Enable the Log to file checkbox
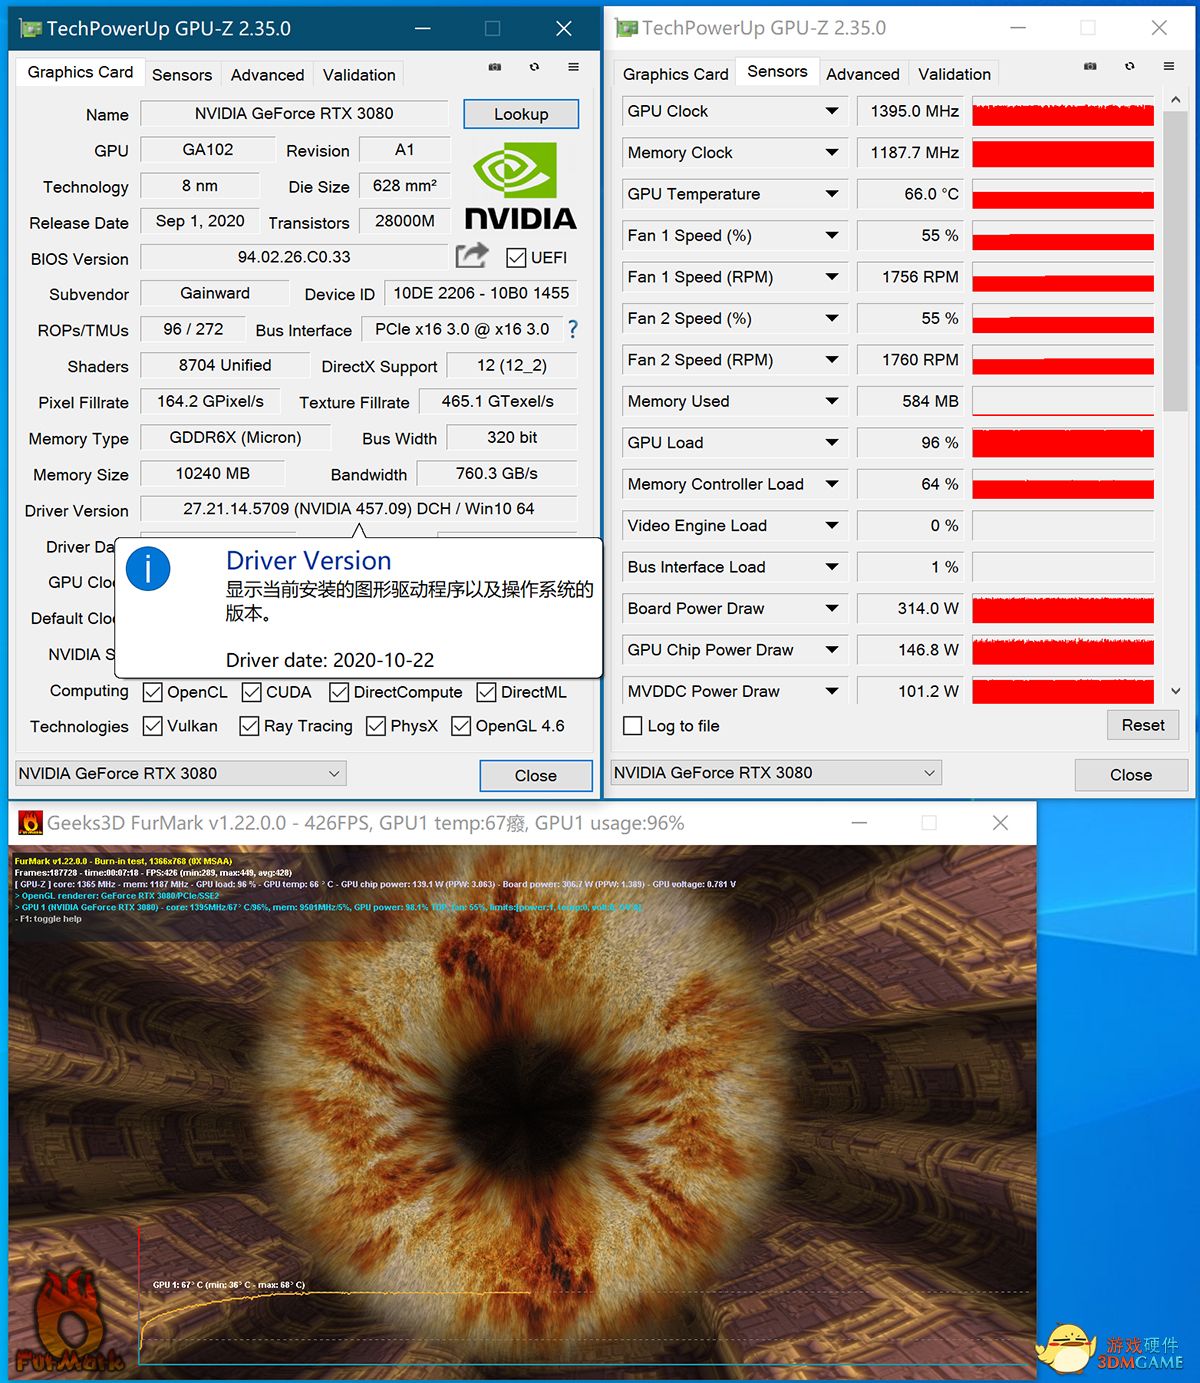 [x=633, y=726]
